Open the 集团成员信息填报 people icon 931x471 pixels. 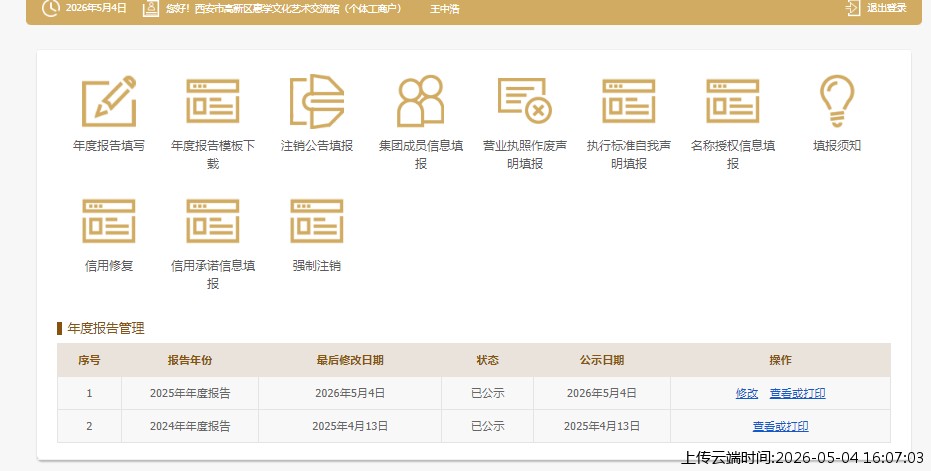(x=420, y=101)
